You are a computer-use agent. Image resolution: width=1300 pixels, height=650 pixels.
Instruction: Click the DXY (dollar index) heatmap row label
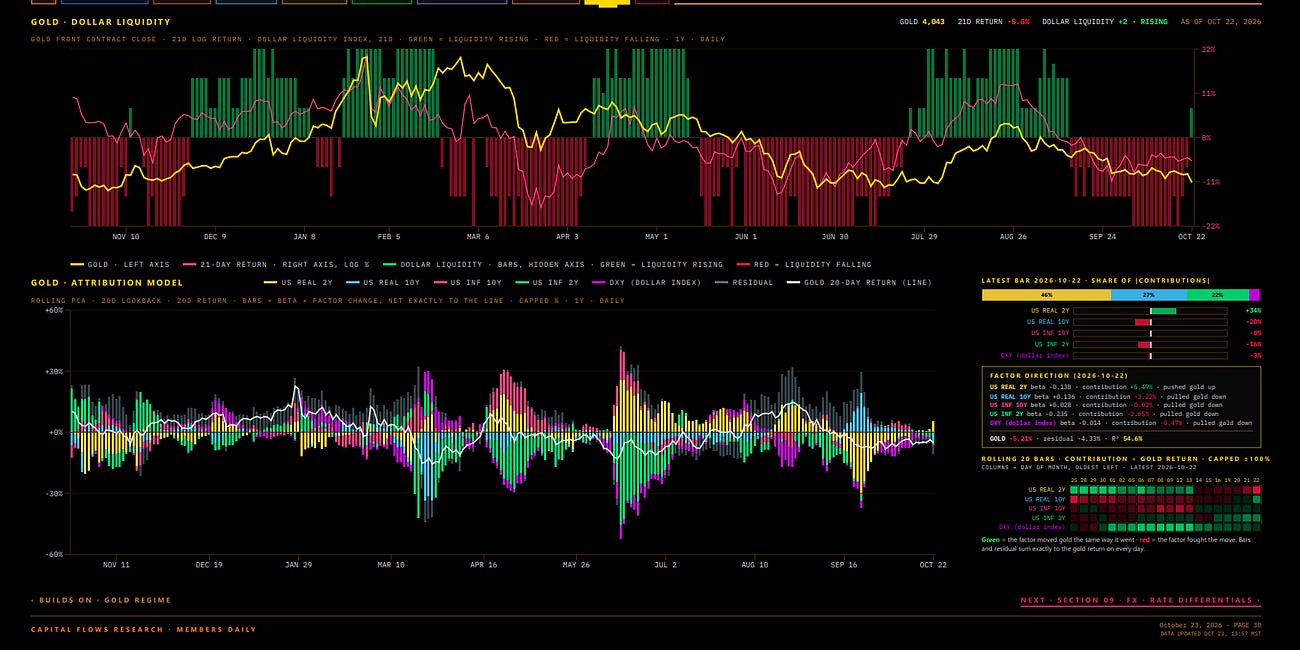click(x=1033, y=527)
